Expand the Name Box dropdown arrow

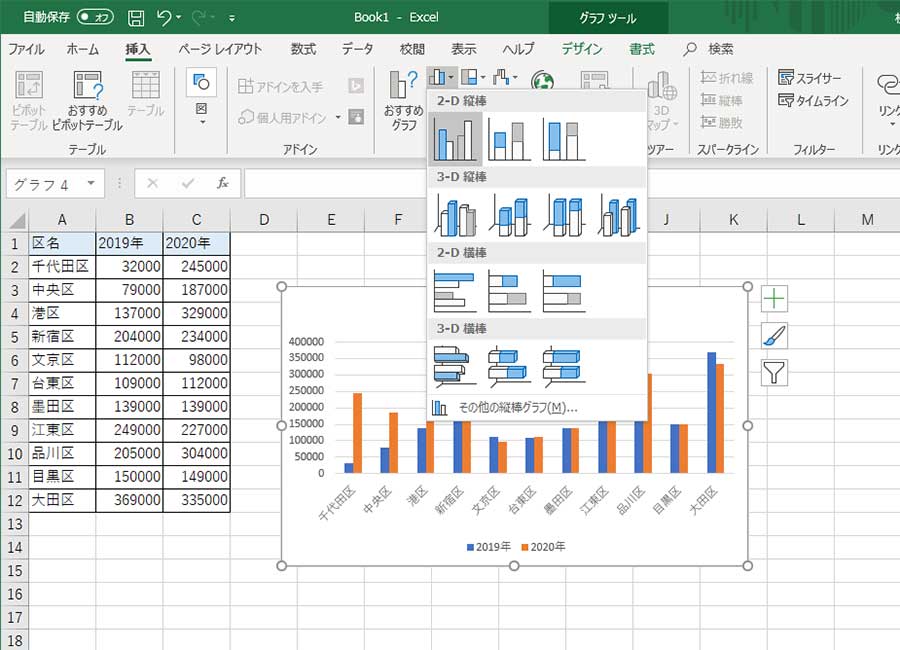(x=92, y=184)
